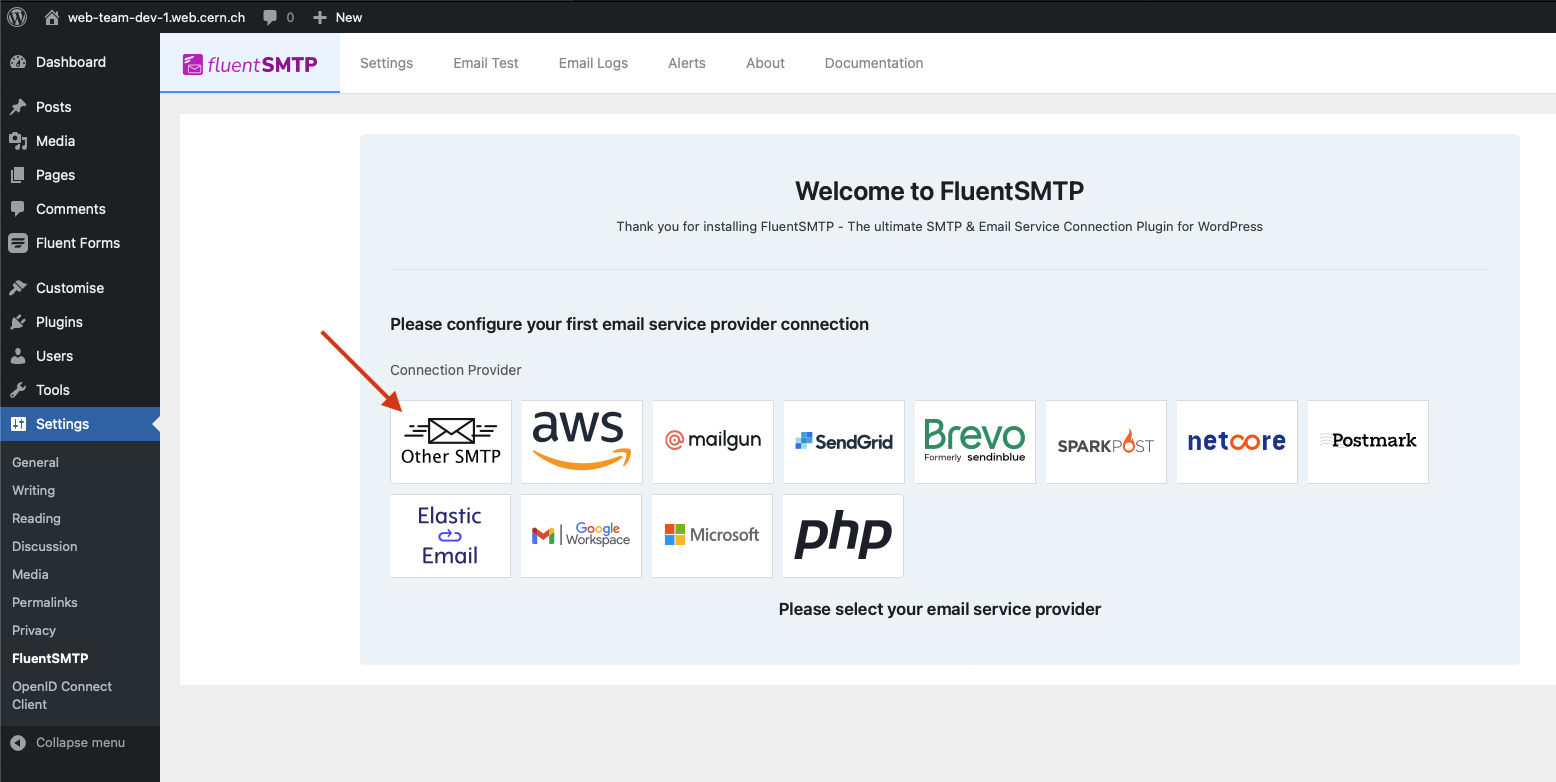This screenshot has width=1556, height=782.
Task: Select the SendGrid provider card
Action: (843, 442)
